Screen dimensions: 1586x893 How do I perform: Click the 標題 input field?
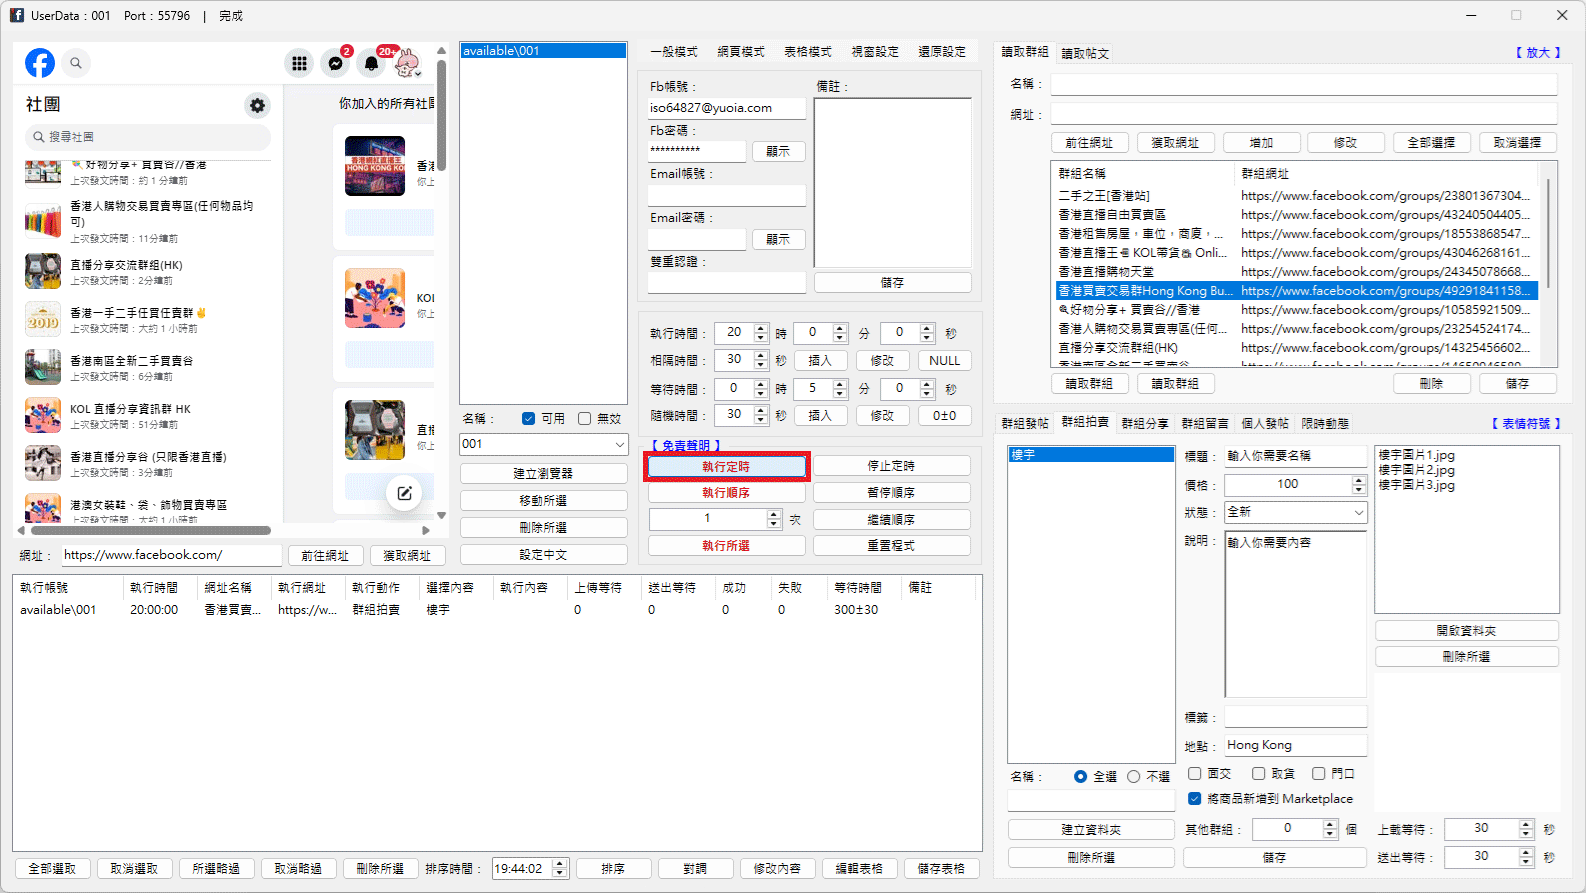[x=1296, y=455]
